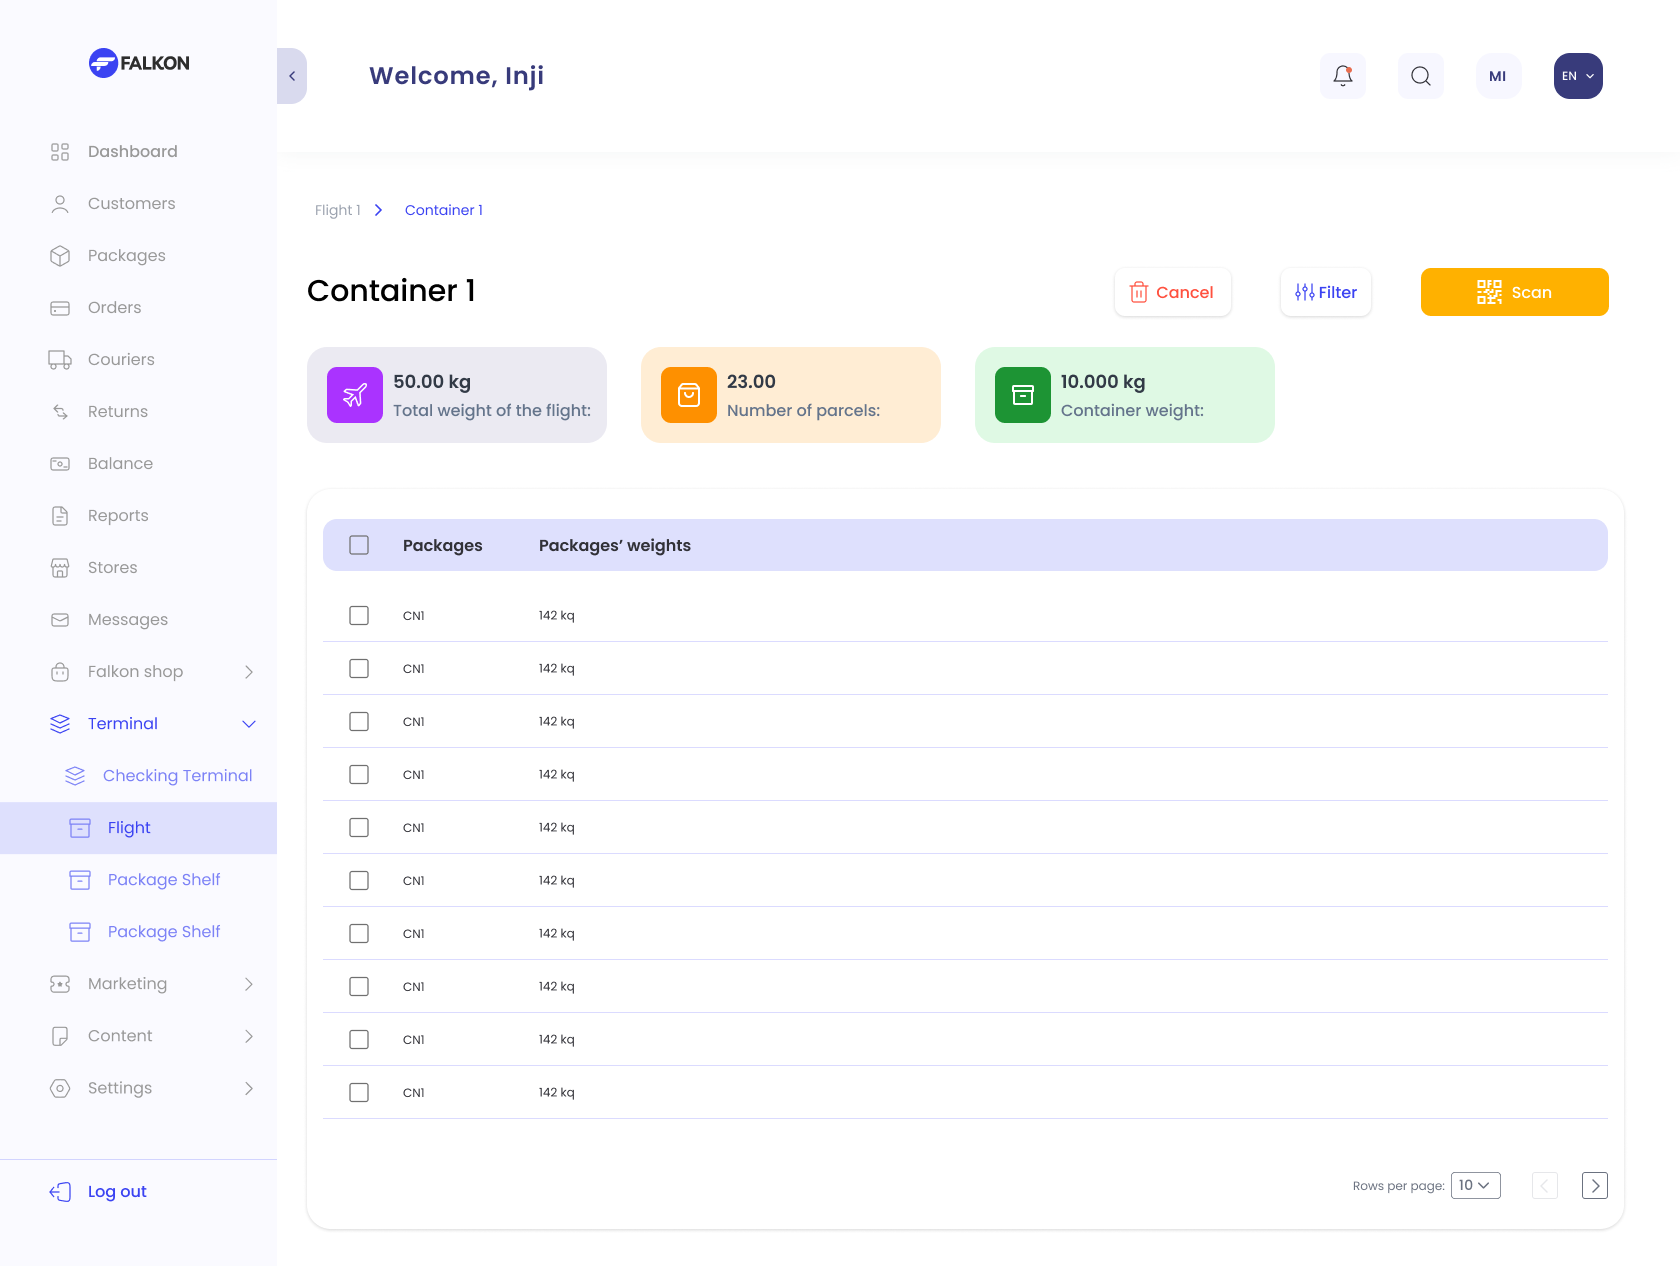Click the red Cancel button

[1172, 292]
